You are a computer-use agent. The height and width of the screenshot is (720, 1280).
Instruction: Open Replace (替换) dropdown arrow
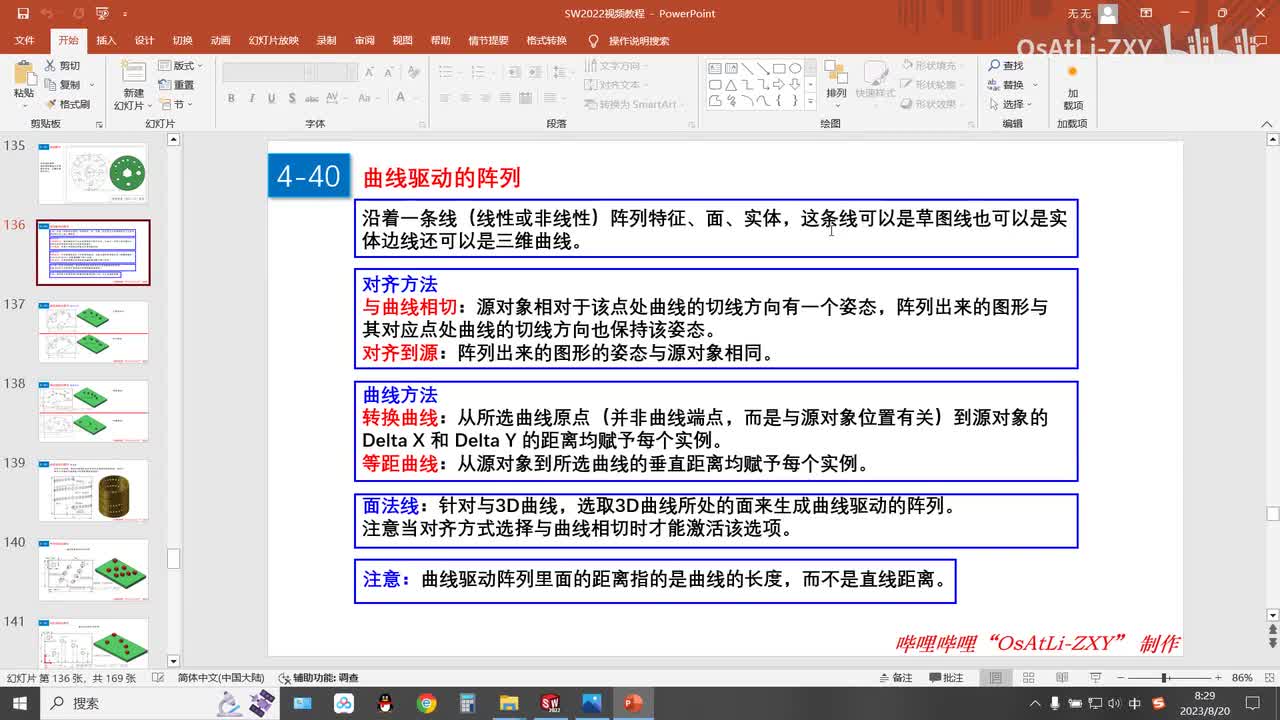(1034, 85)
